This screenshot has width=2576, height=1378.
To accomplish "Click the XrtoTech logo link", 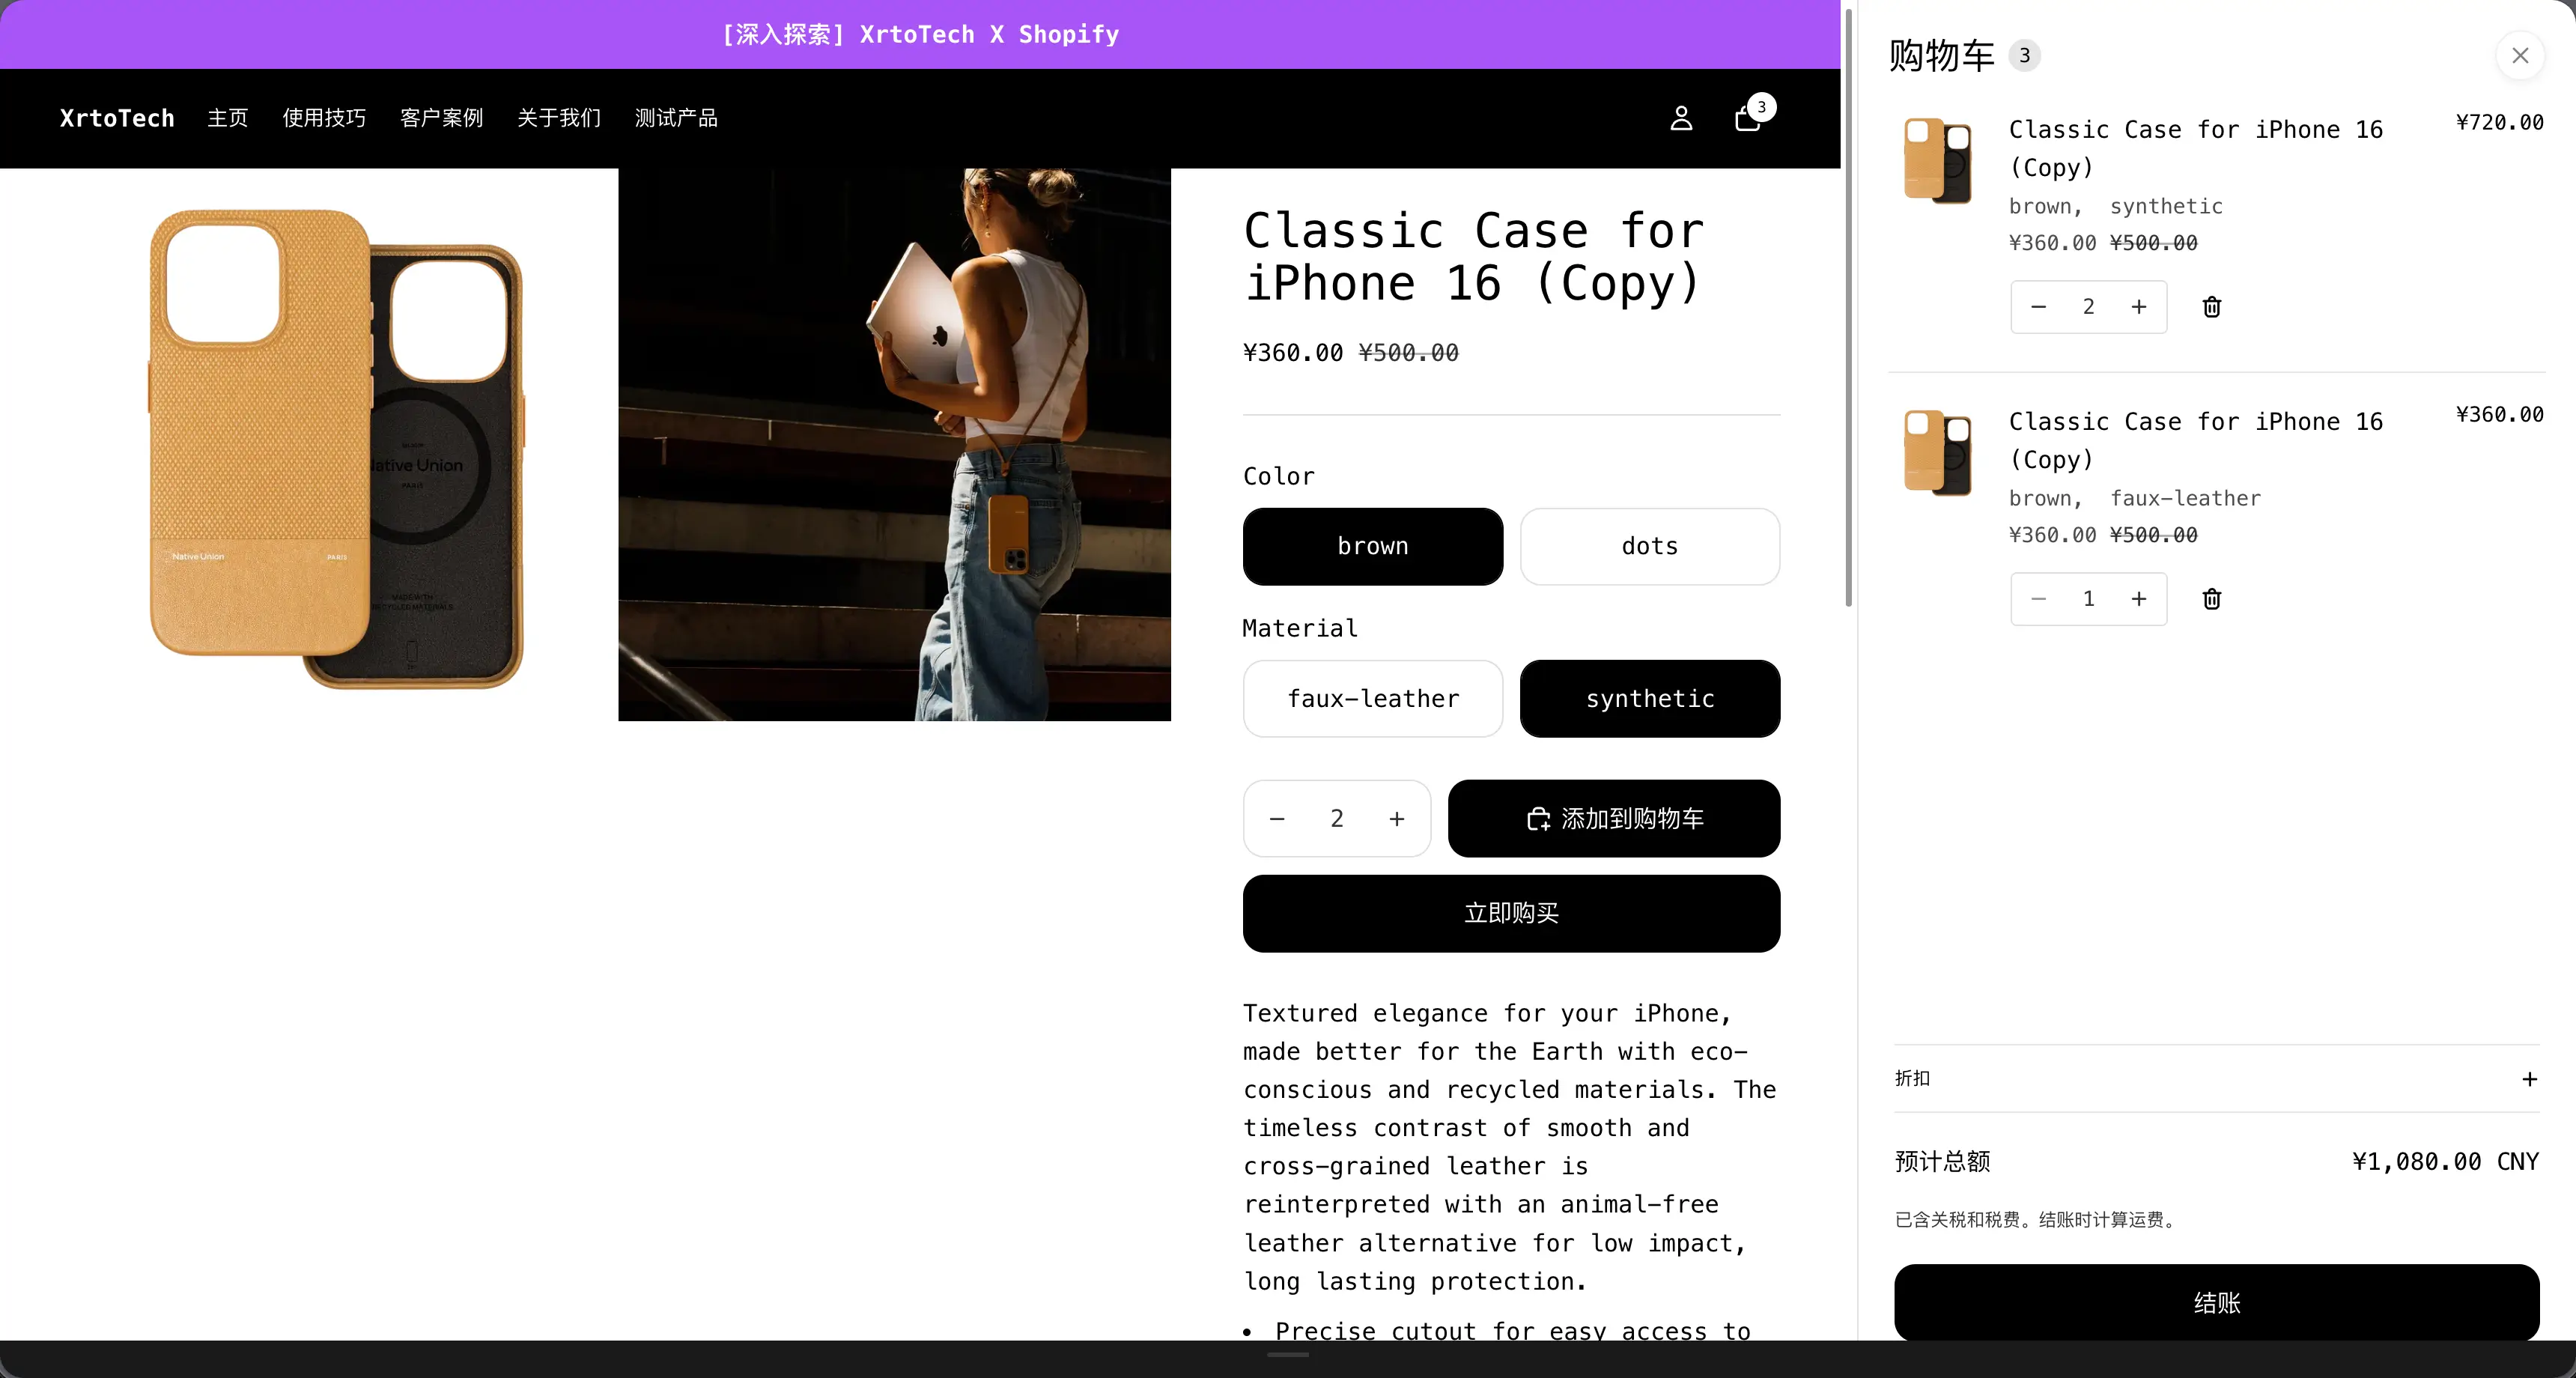I will 117,118.
